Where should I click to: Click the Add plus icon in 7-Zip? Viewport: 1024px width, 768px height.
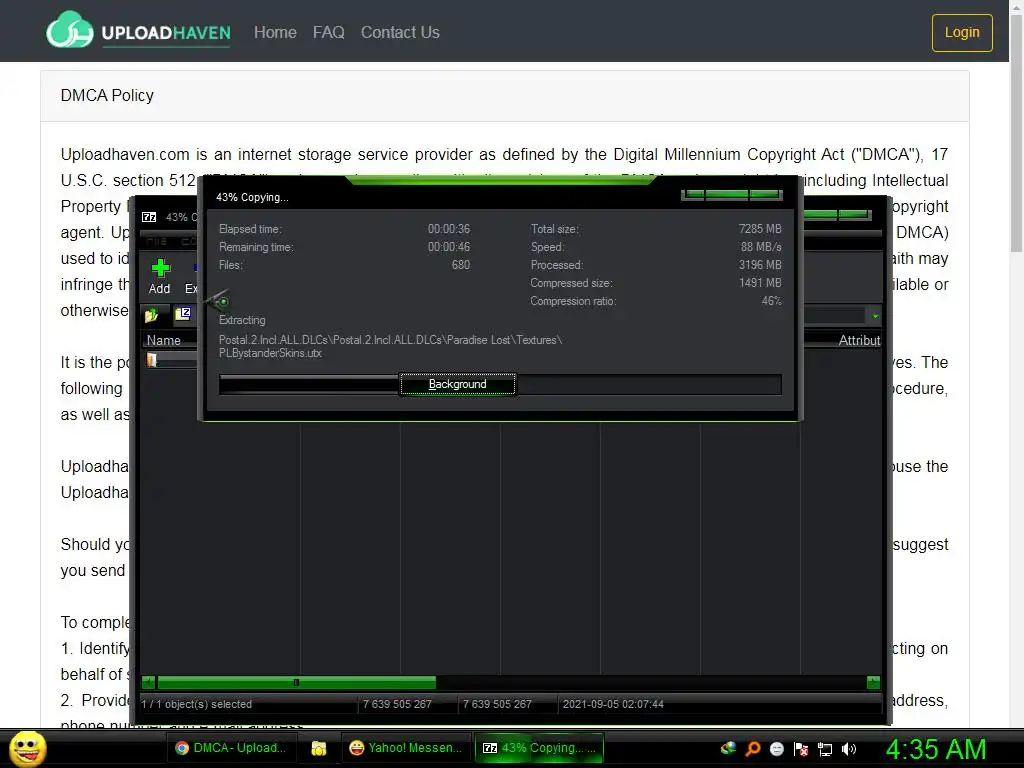coord(160,267)
